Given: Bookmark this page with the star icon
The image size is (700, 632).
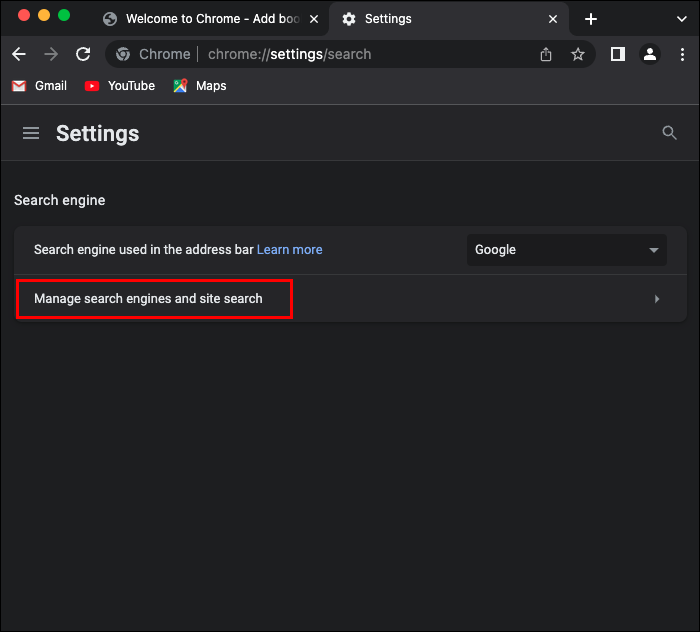Looking at the screenshot, I should tap(577, 55).
